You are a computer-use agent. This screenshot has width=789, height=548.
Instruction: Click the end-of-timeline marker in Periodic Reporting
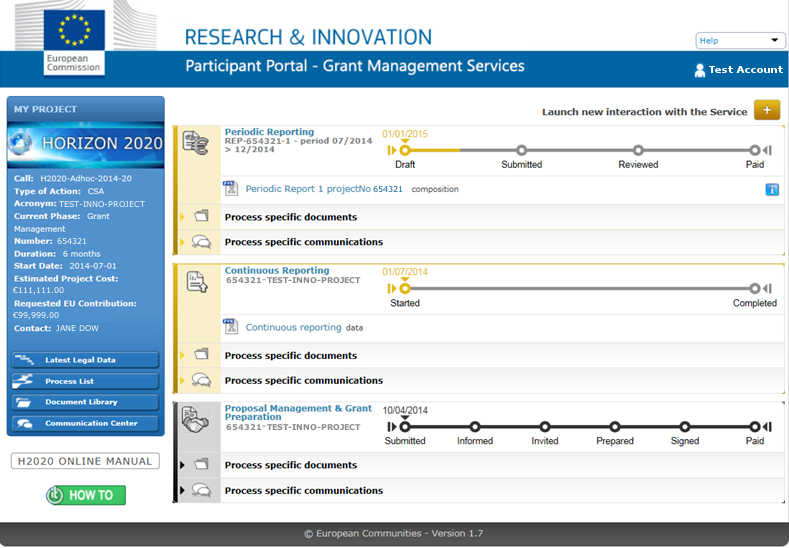(x=767, y=150)
